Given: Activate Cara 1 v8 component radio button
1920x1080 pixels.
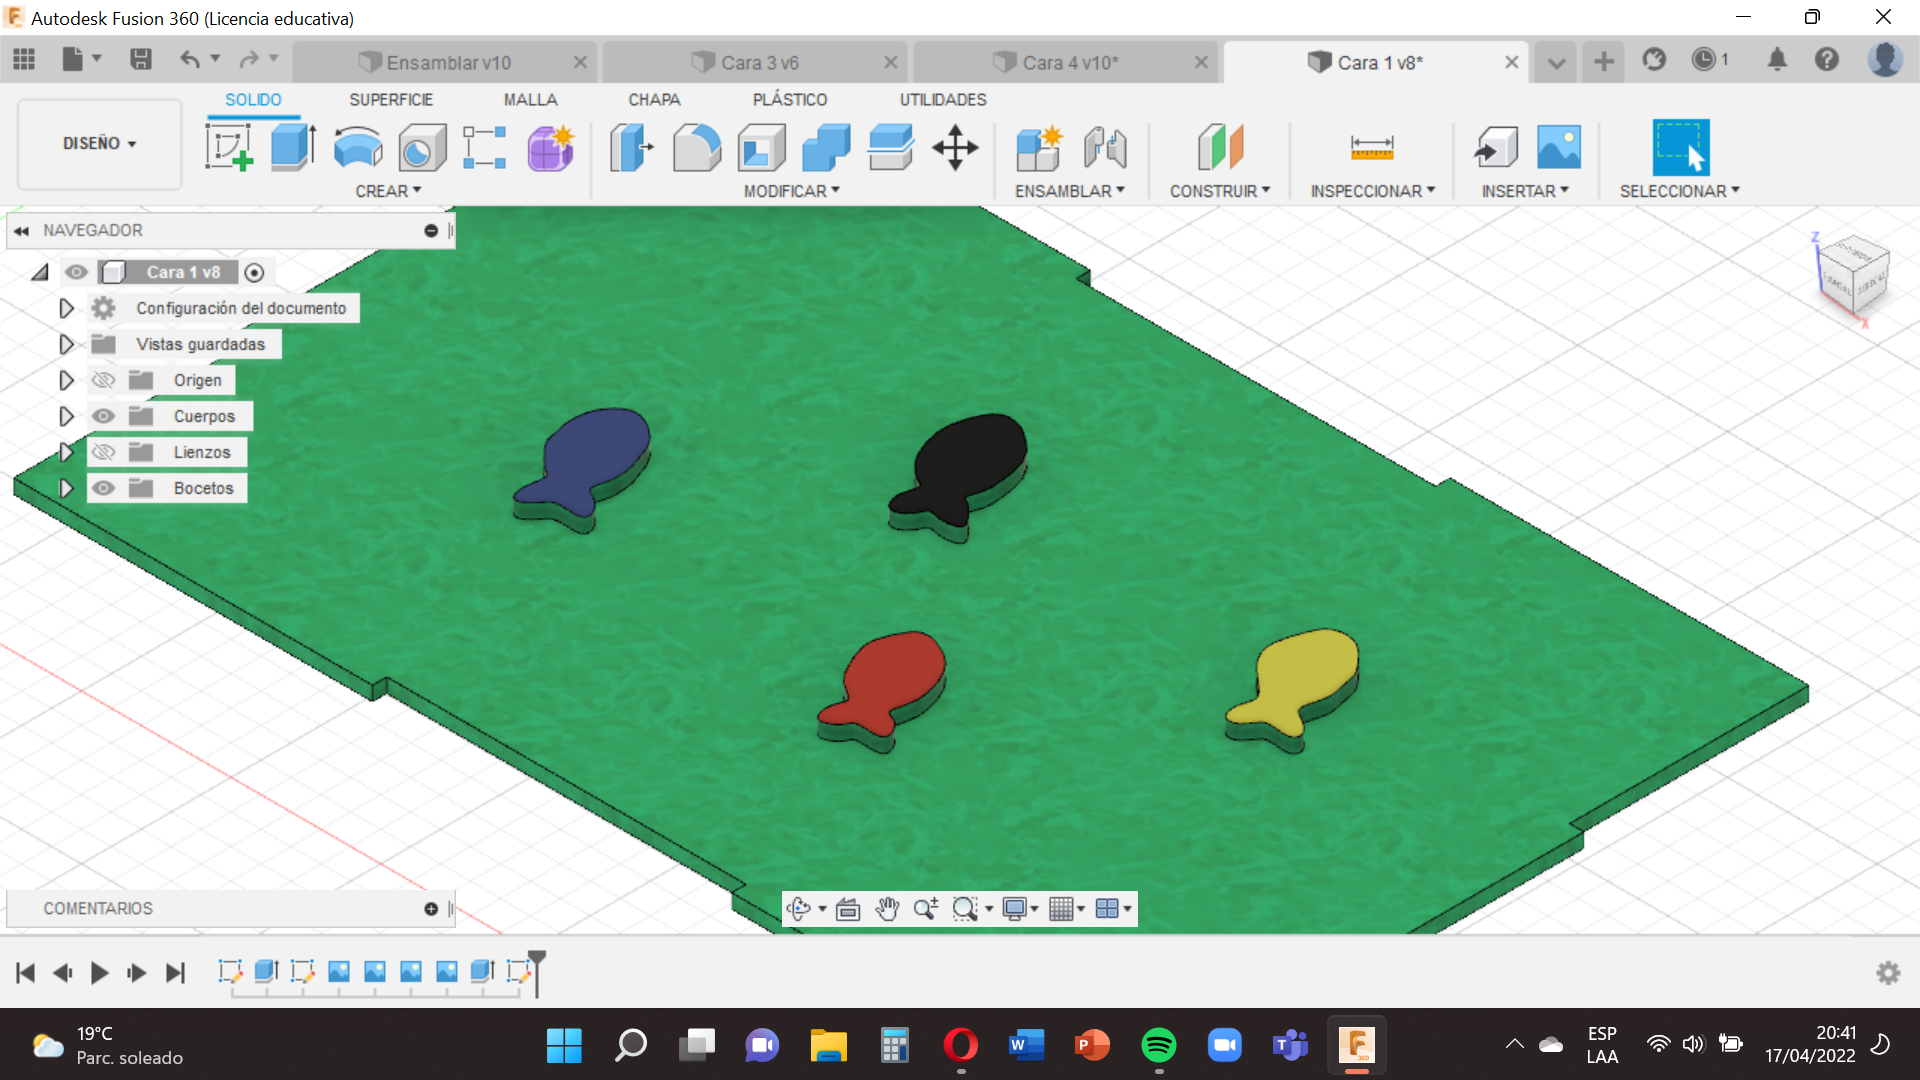Looking at the screenshot, I should (x=254, y=272).
